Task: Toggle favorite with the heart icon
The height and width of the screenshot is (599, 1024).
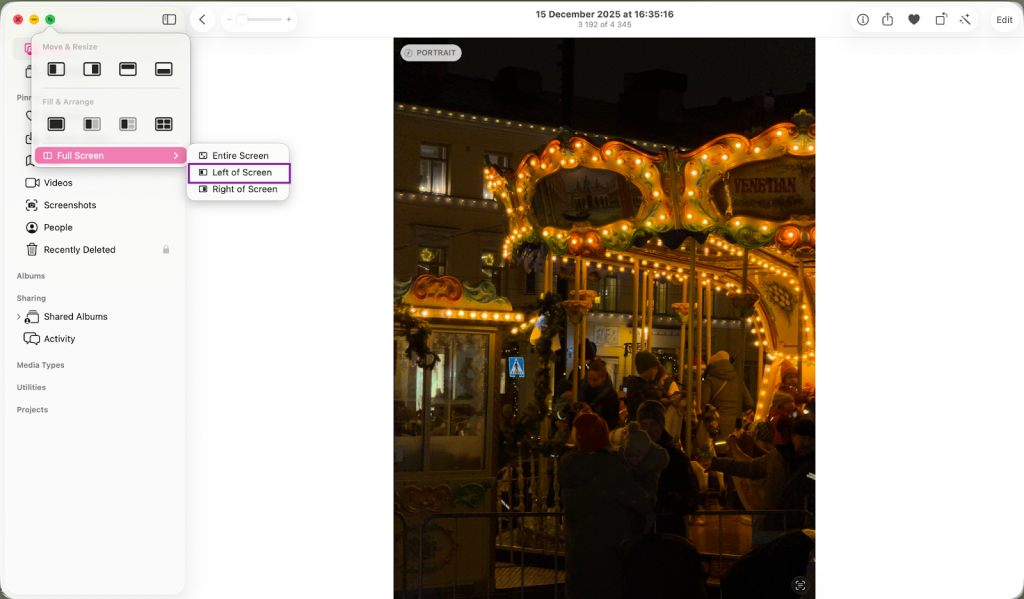Action: [914, 20]
